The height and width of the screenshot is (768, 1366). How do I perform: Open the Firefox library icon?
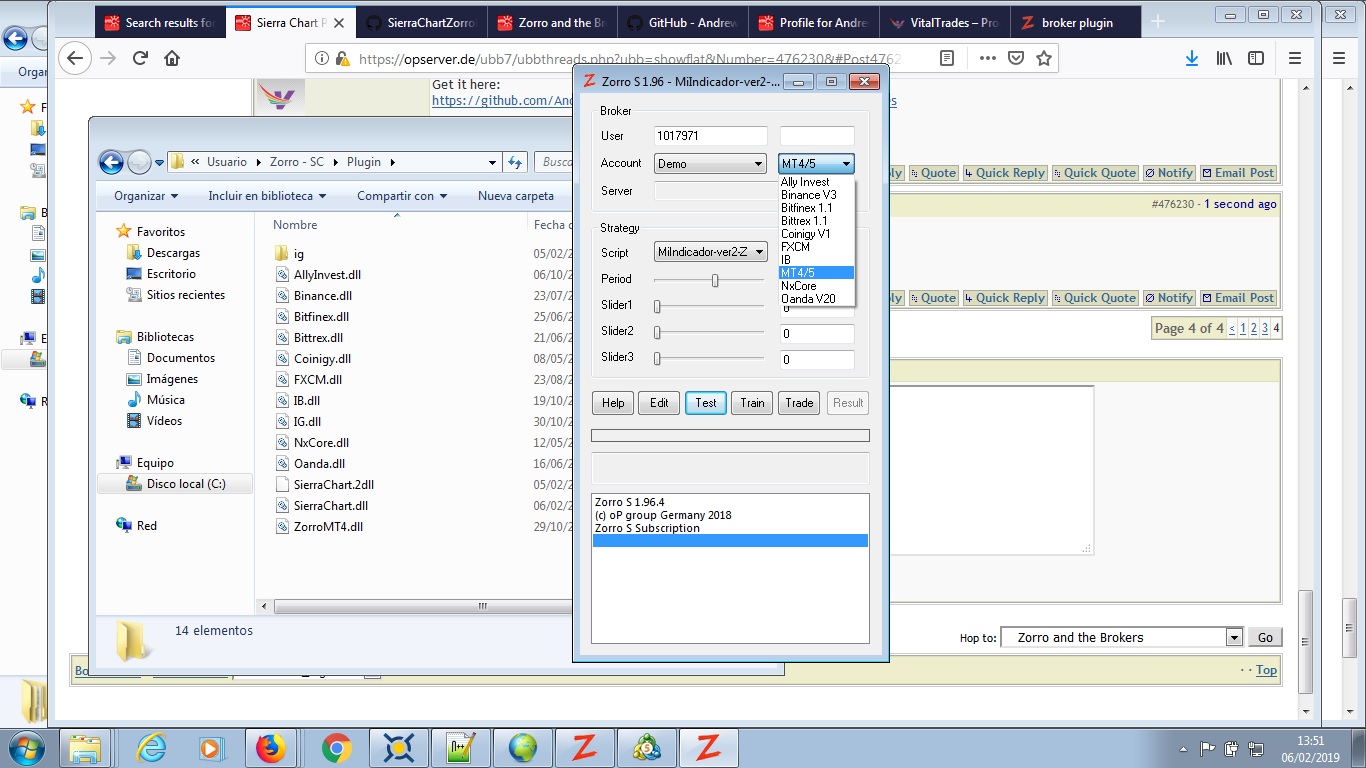click(x=1224, y=58)
